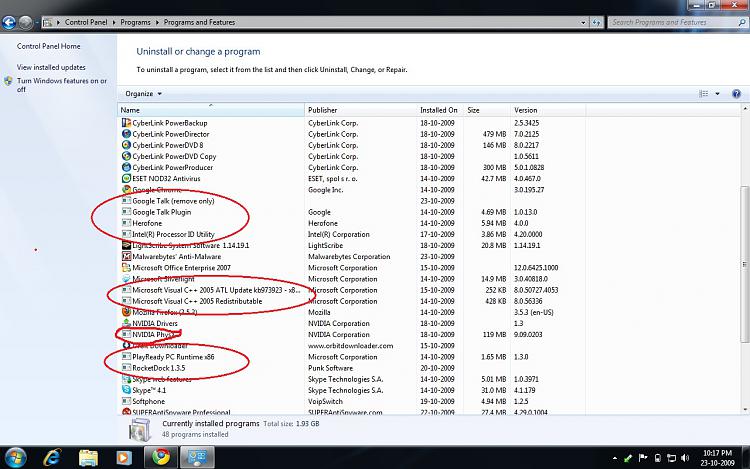
Task: Click the 3.5.3 (en-US) version cell
Action: (534, 312)
